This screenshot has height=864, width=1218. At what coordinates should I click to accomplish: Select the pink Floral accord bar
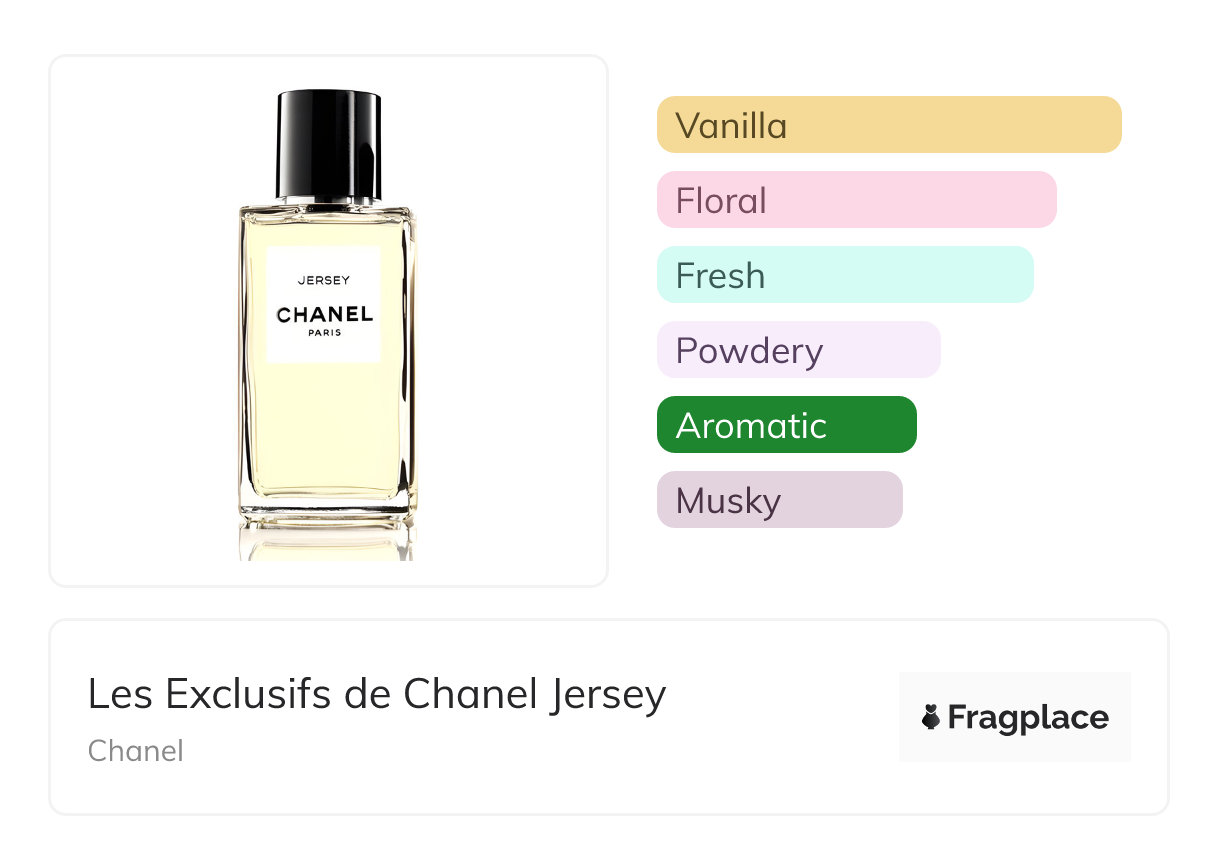click(856, 200)
